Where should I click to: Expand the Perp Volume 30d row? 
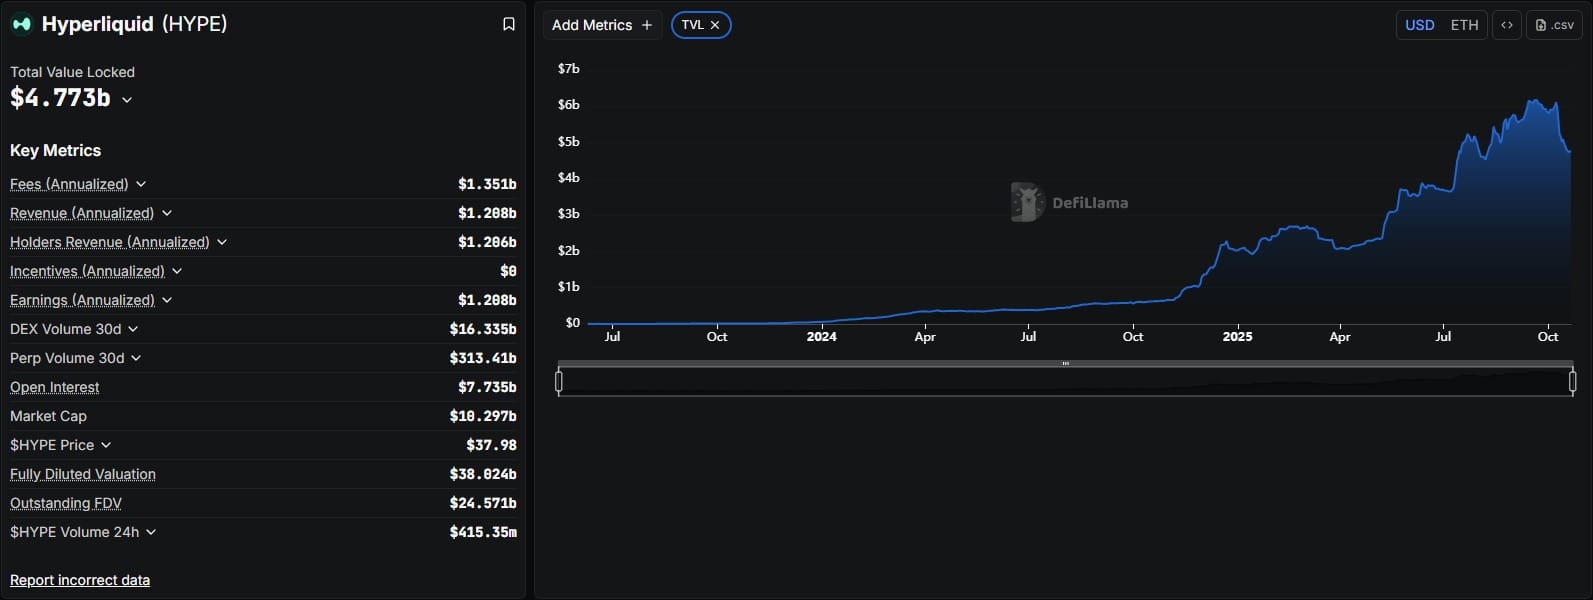click(x=136, y=358)
